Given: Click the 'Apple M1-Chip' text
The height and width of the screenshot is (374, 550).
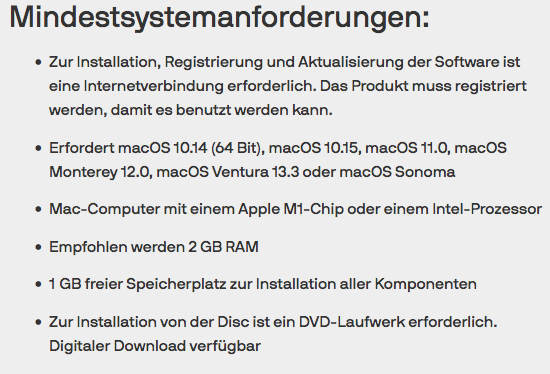Looking at the screenshot, I should tap(291, 209).
